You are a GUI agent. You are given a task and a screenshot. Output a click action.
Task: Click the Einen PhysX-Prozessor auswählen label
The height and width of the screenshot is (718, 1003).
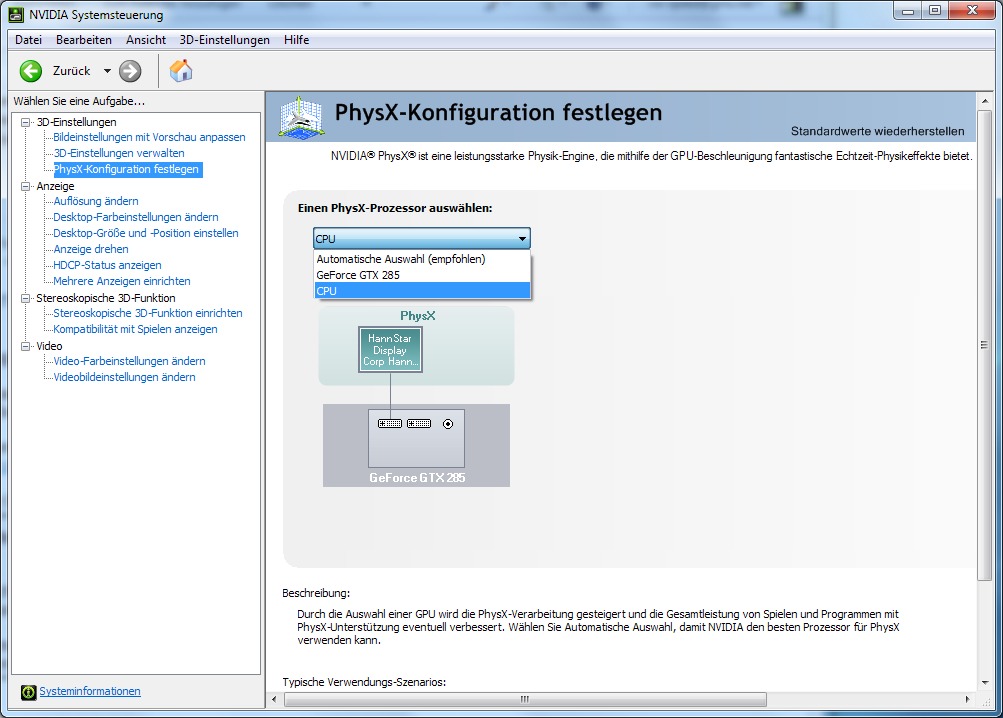(395, 208)
